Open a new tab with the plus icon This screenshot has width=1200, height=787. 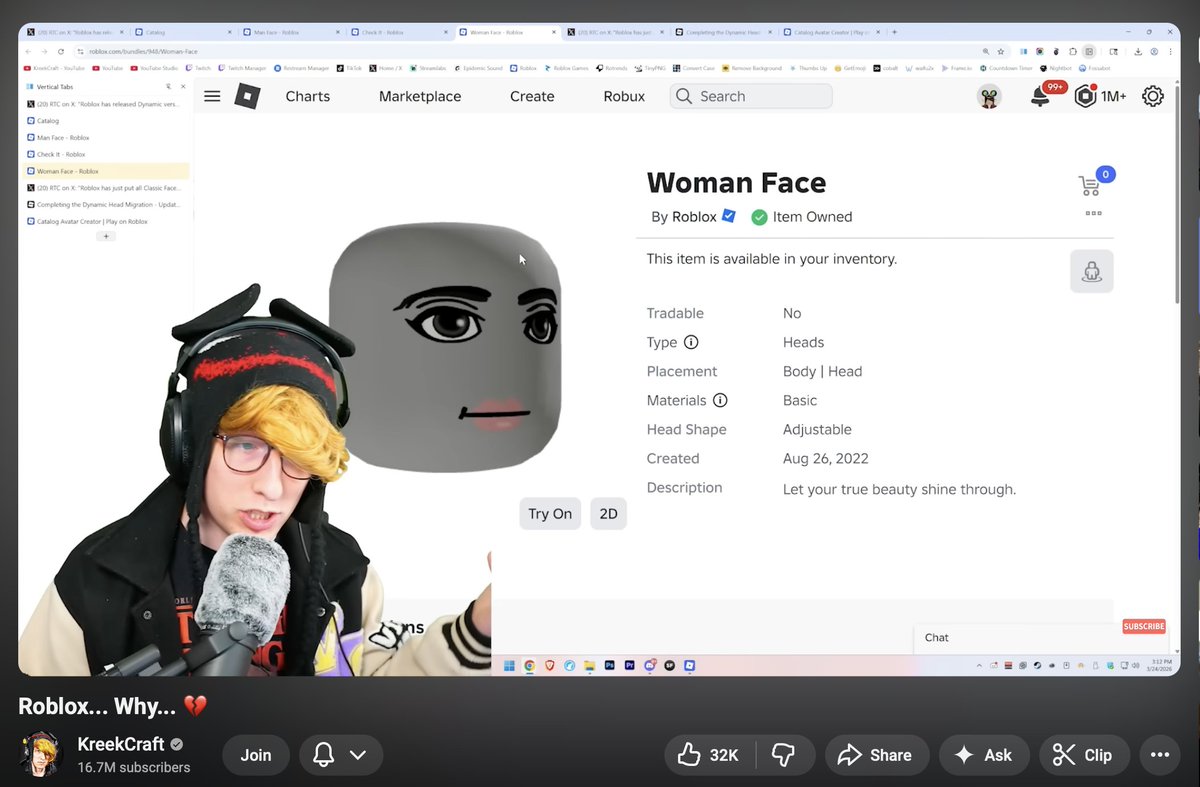[x=894, y=32]
